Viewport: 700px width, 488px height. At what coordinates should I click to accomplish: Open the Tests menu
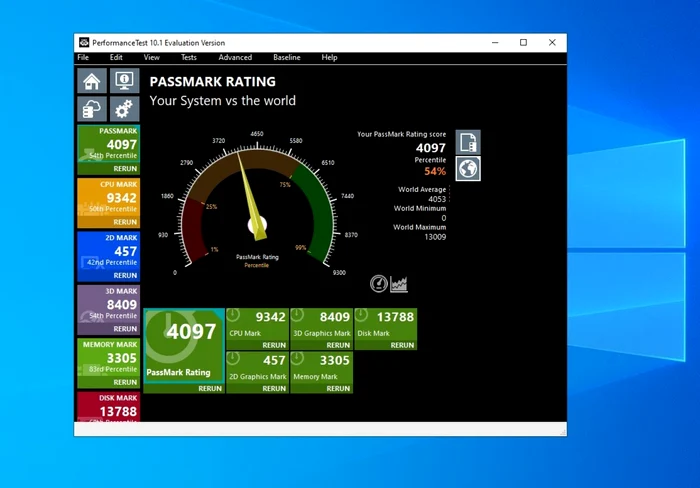point(189,57)
